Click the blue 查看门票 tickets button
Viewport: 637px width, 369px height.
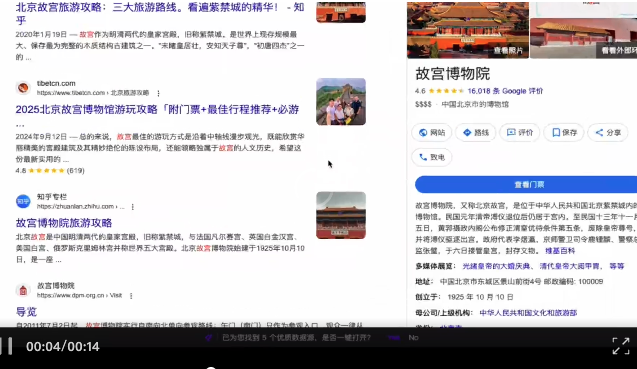(526, 184)
